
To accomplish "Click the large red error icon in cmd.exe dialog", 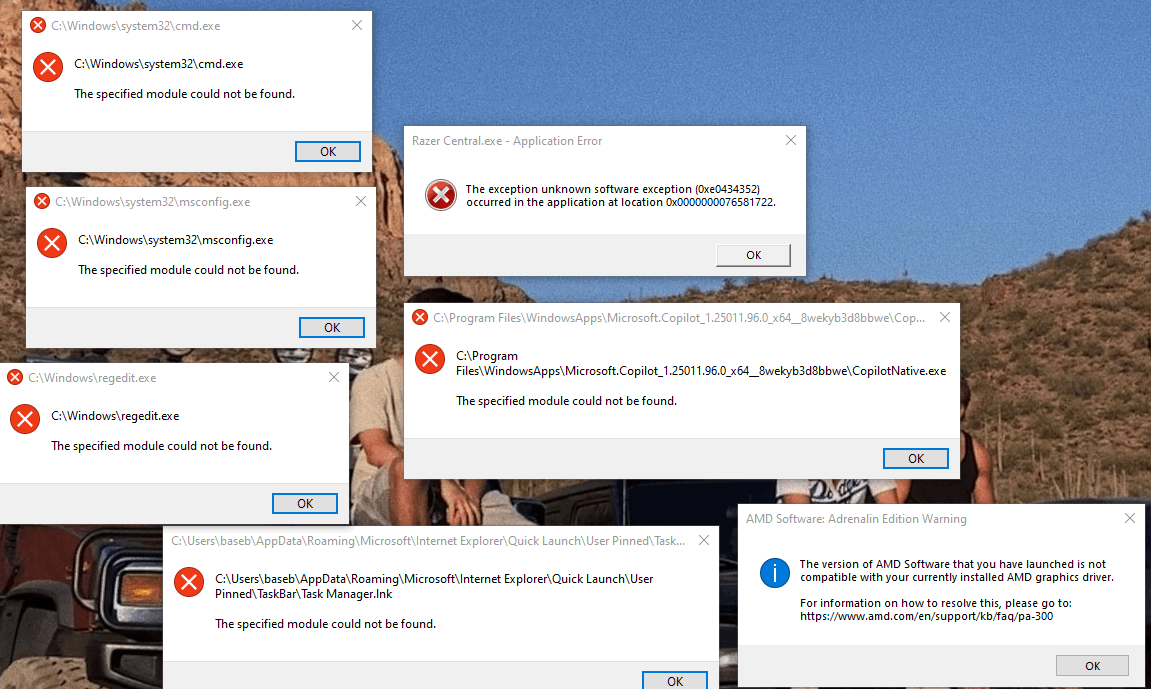I will click(x=48, y=68).
